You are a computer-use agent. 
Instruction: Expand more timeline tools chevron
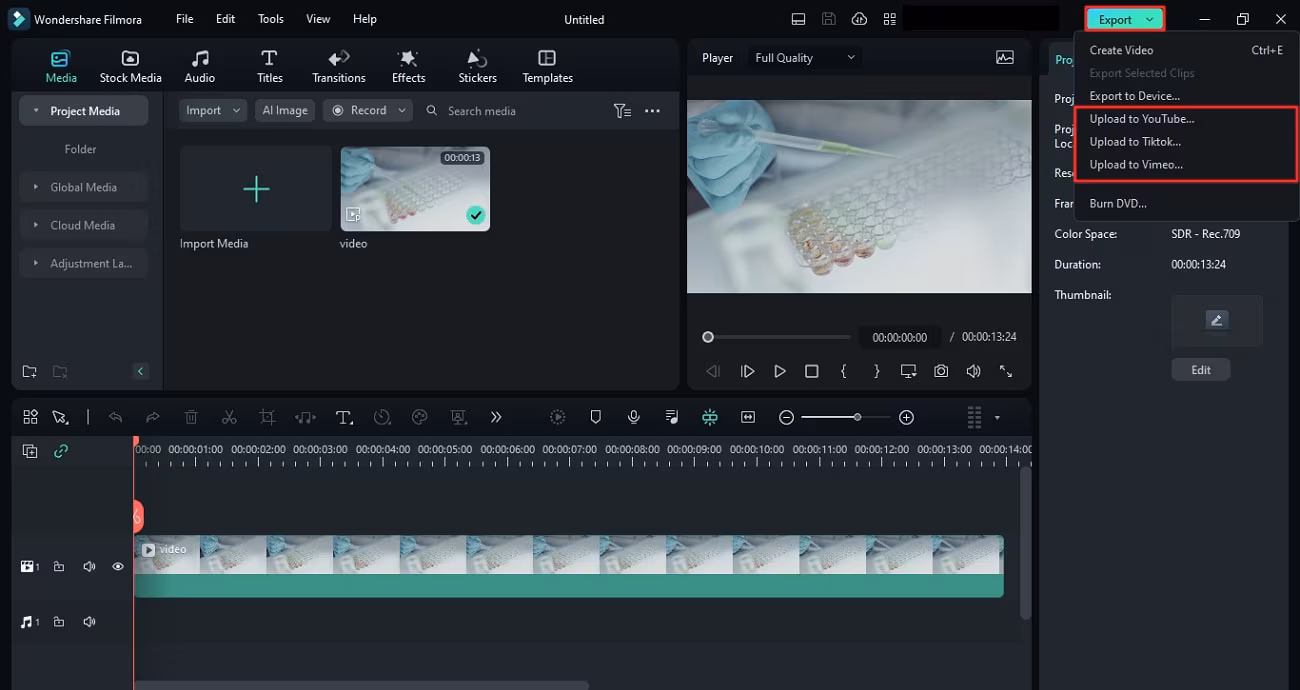click(x=496, y=417)
